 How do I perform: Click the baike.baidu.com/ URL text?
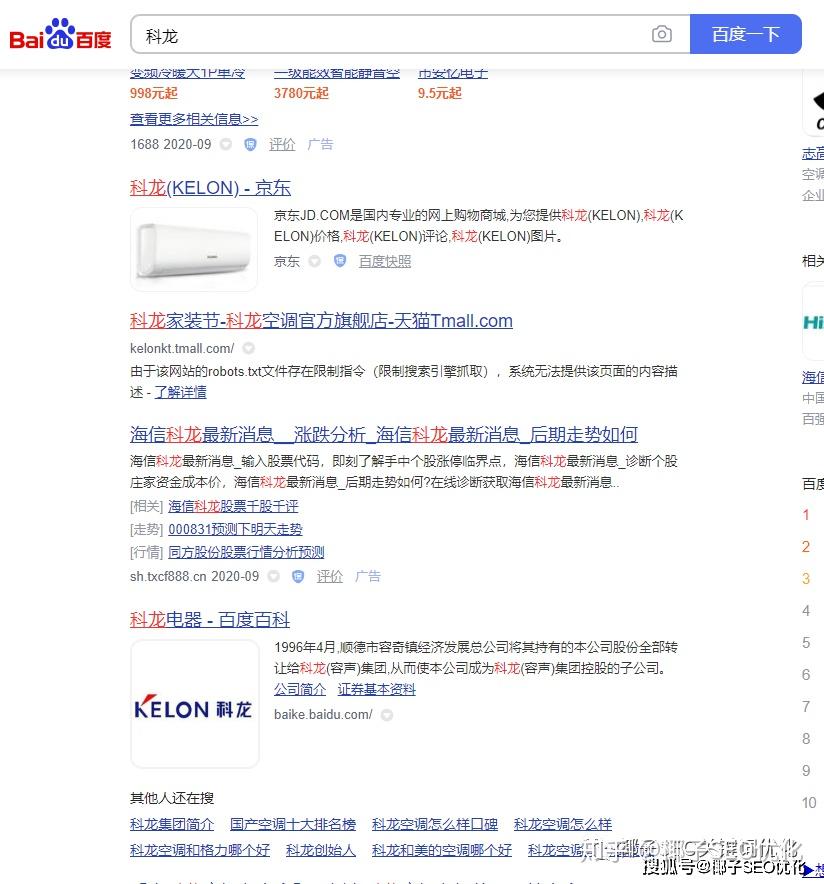click(324, 715)
